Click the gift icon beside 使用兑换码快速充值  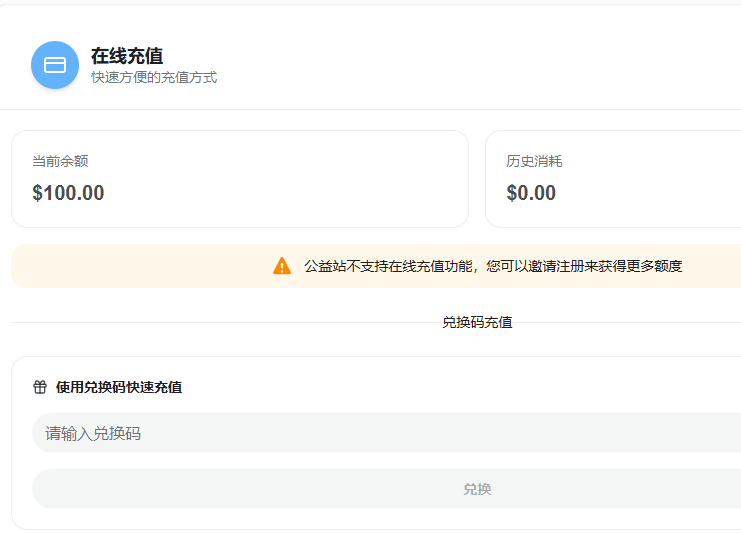click(40, 387)
